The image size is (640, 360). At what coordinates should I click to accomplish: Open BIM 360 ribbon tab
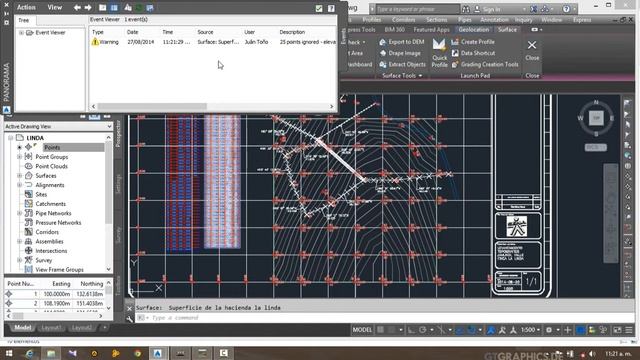pyautogui.click(x=394, y=29)
